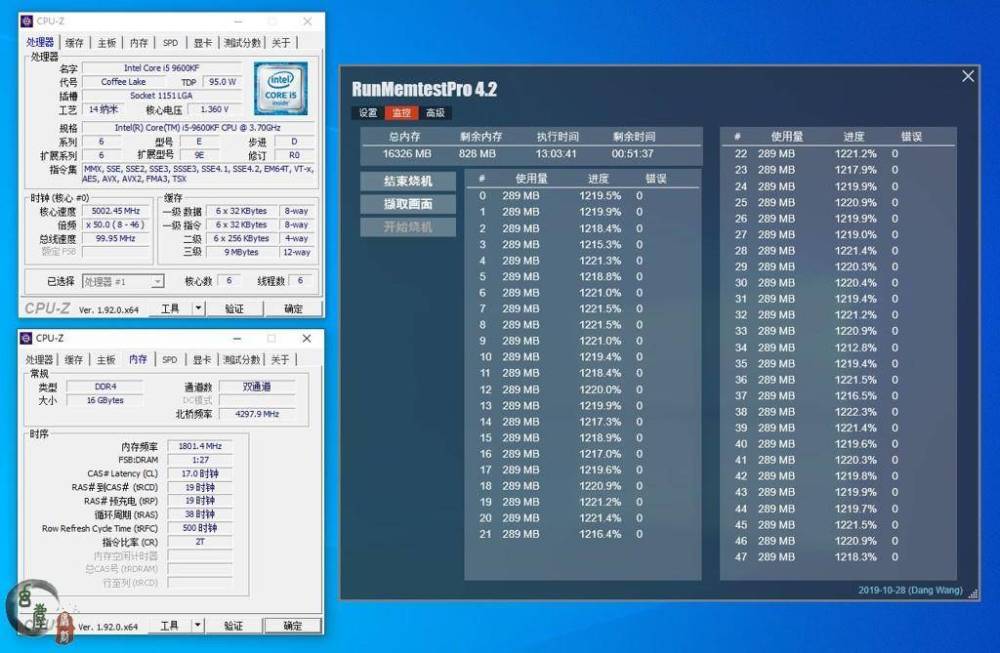This screenshot has width=1000, height=653.
Task: Click row 47 progress 1218.3%
Action: (x=856, y=557)
